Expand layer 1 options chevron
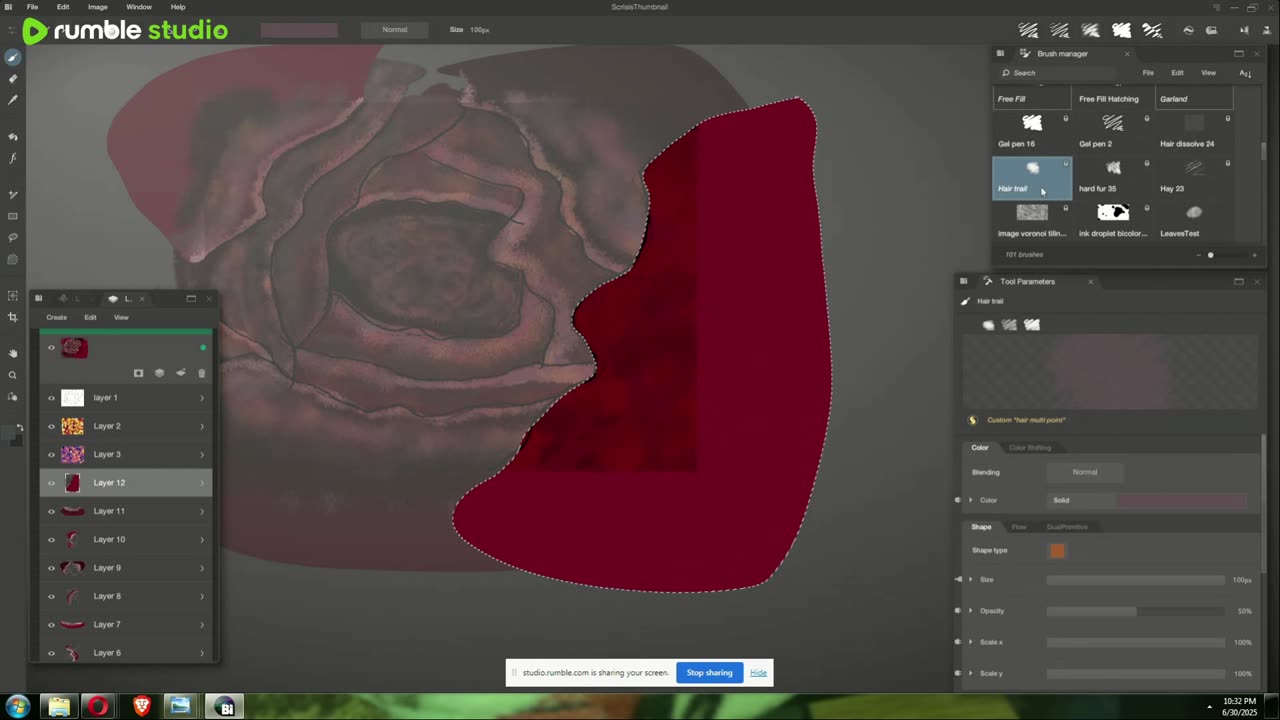1280x720 pixels. (202, 398)
